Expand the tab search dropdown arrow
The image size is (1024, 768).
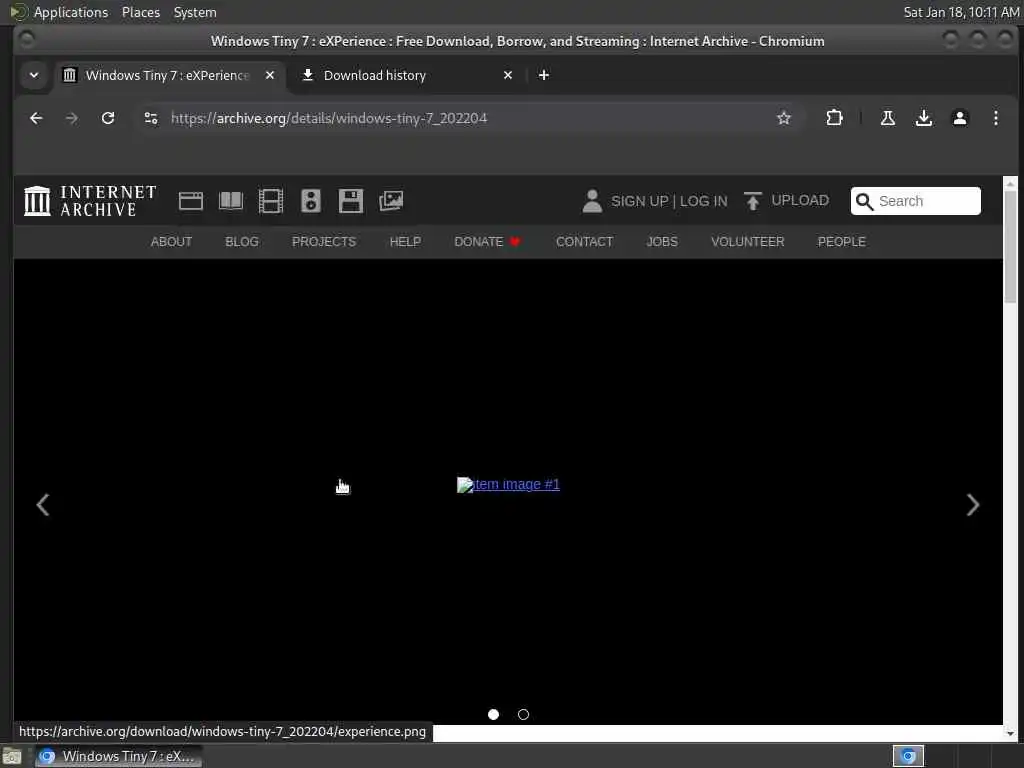34,75
